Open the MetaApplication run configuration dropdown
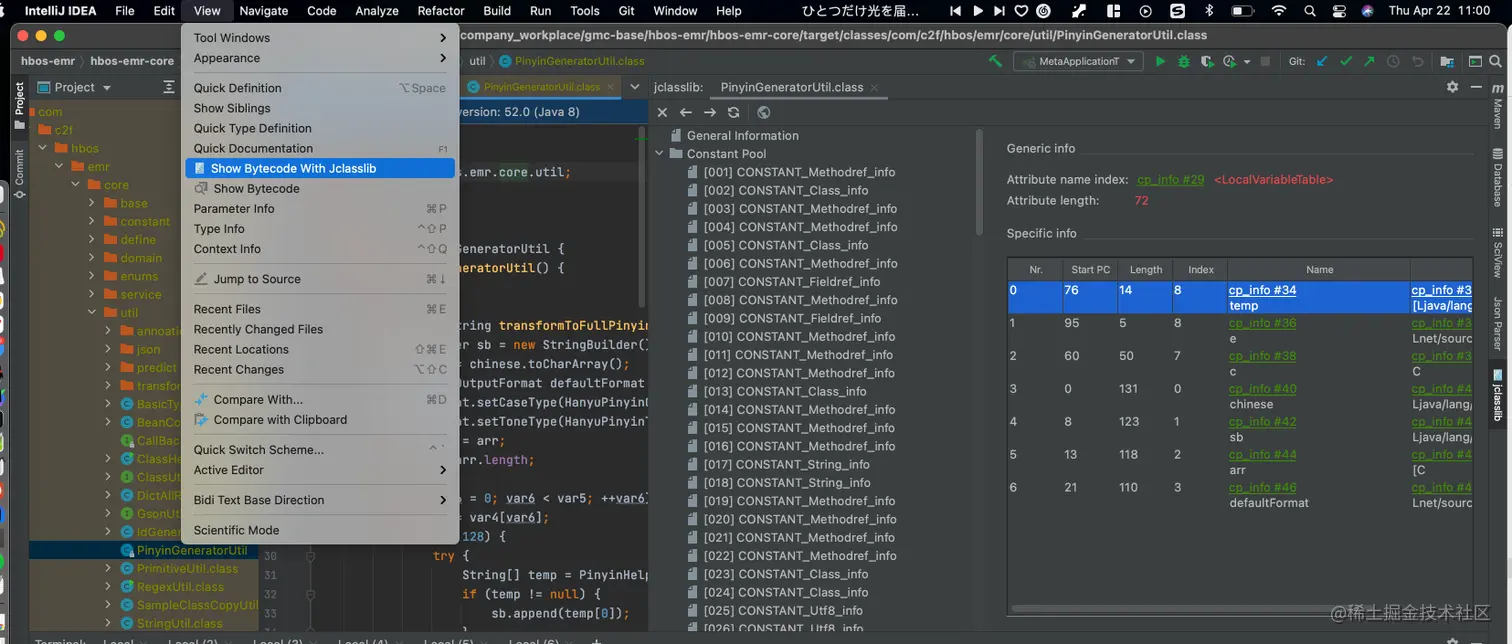The image size is (1512, 644). click(x=1077, y=61)
